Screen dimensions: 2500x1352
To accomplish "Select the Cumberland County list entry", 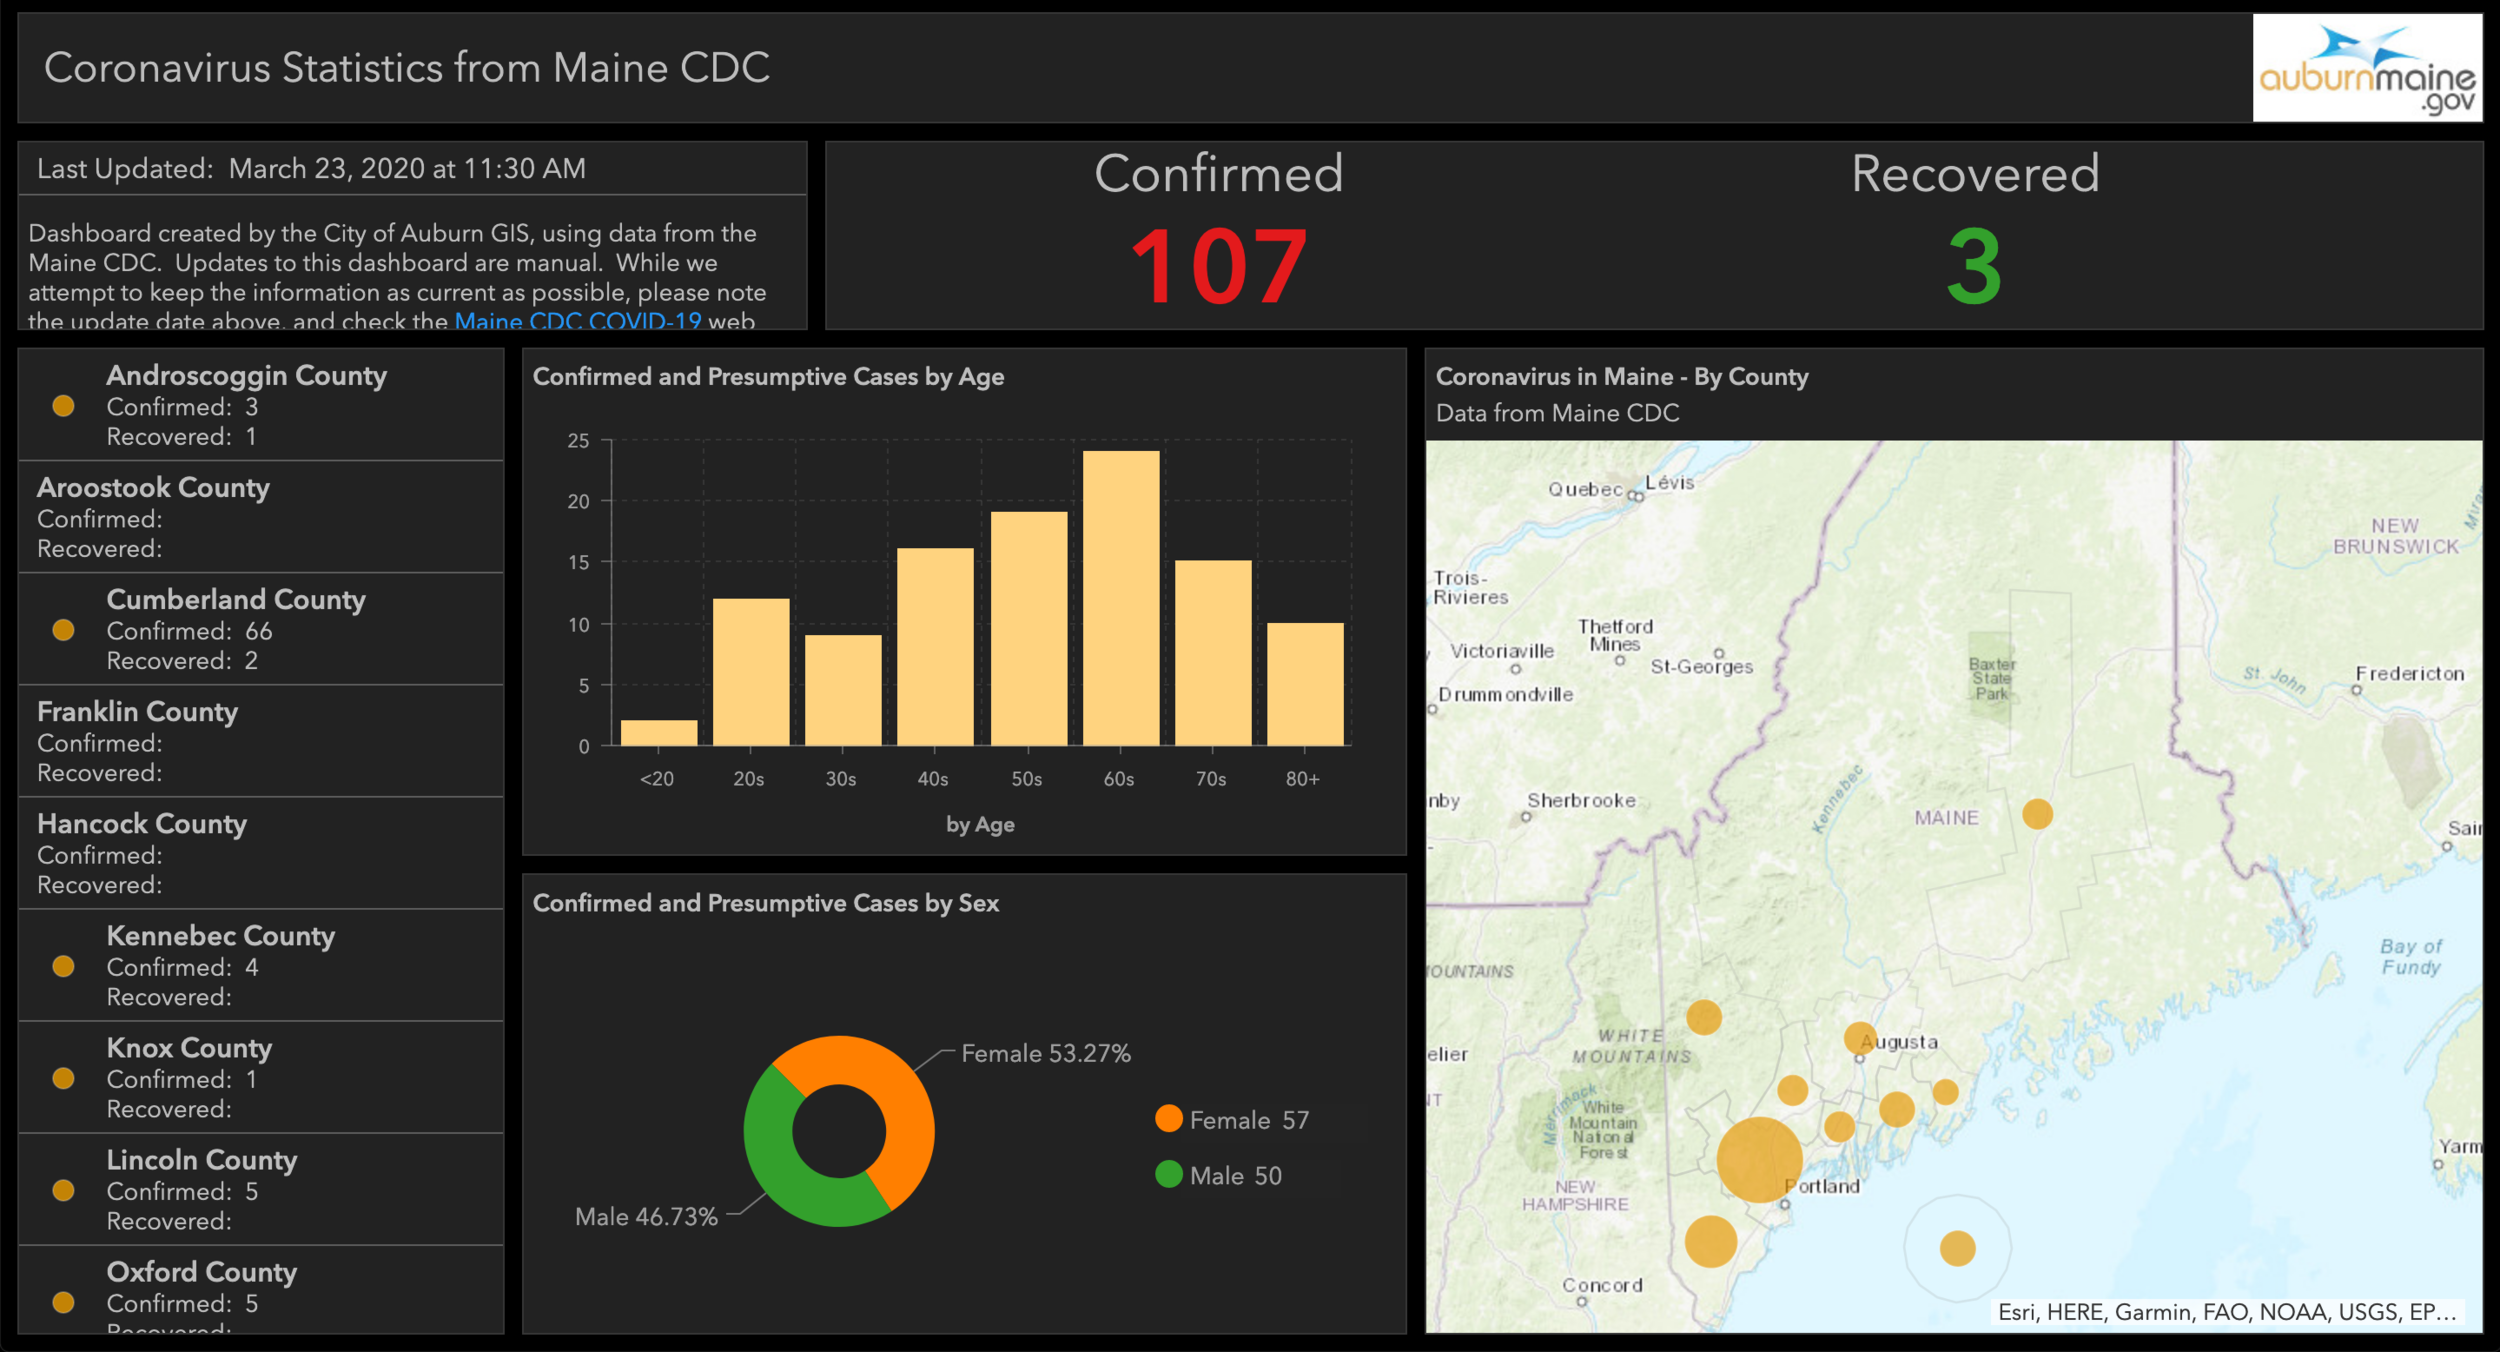I will point(261,629).
